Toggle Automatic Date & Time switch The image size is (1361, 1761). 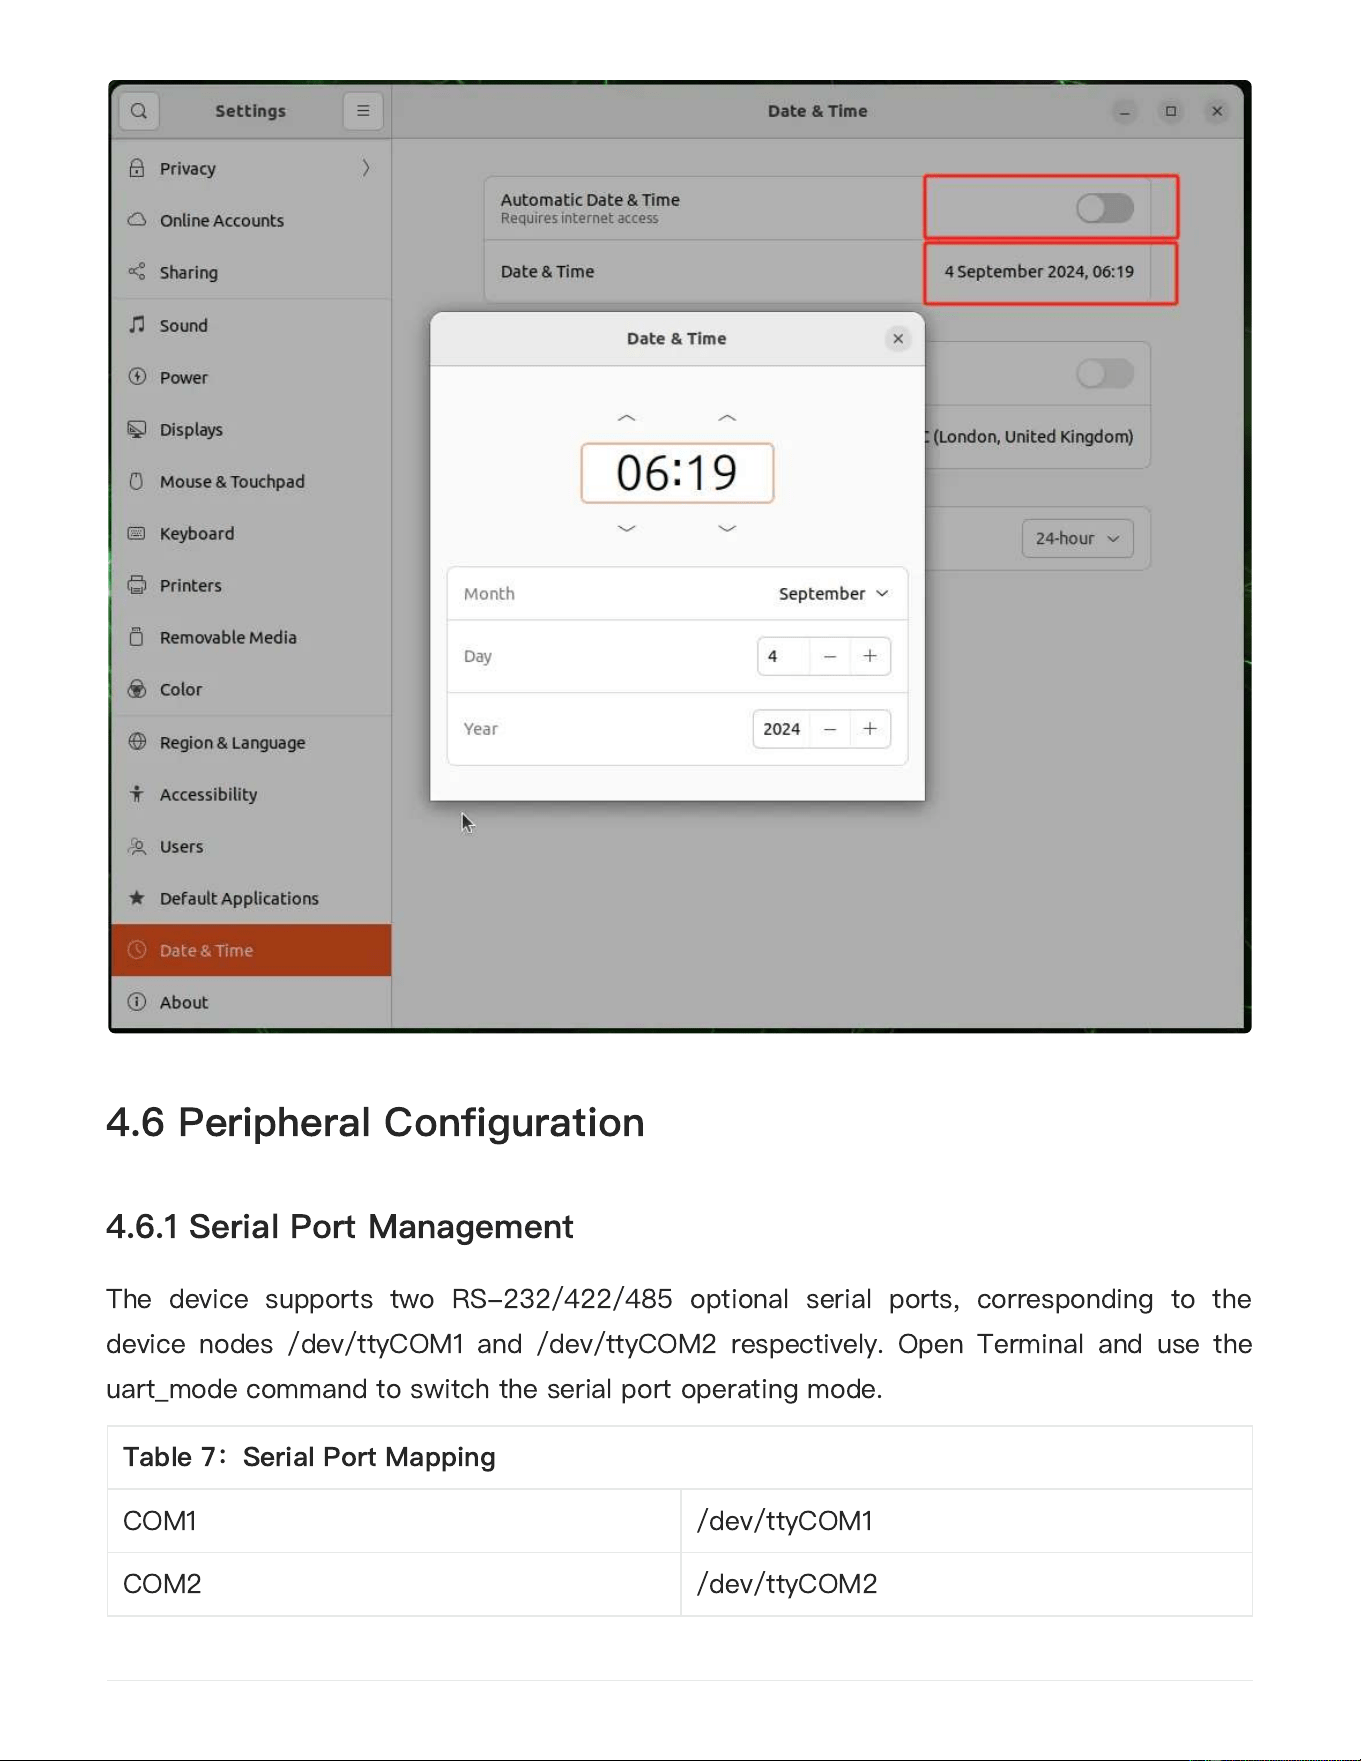1105,208
